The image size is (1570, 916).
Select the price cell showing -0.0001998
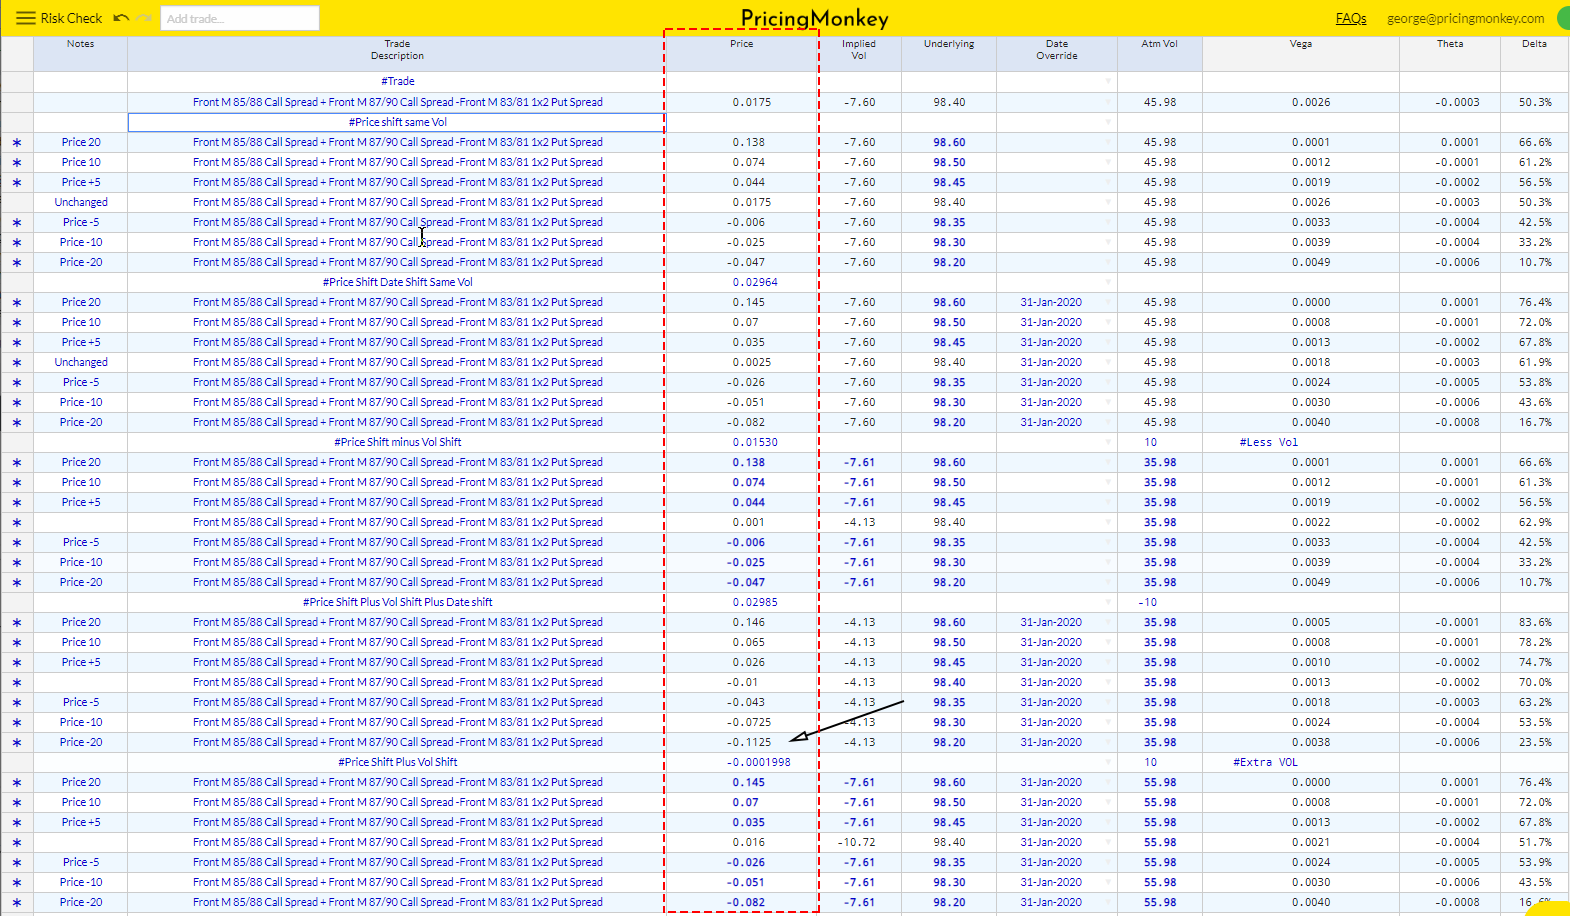(x=742, y=762)
